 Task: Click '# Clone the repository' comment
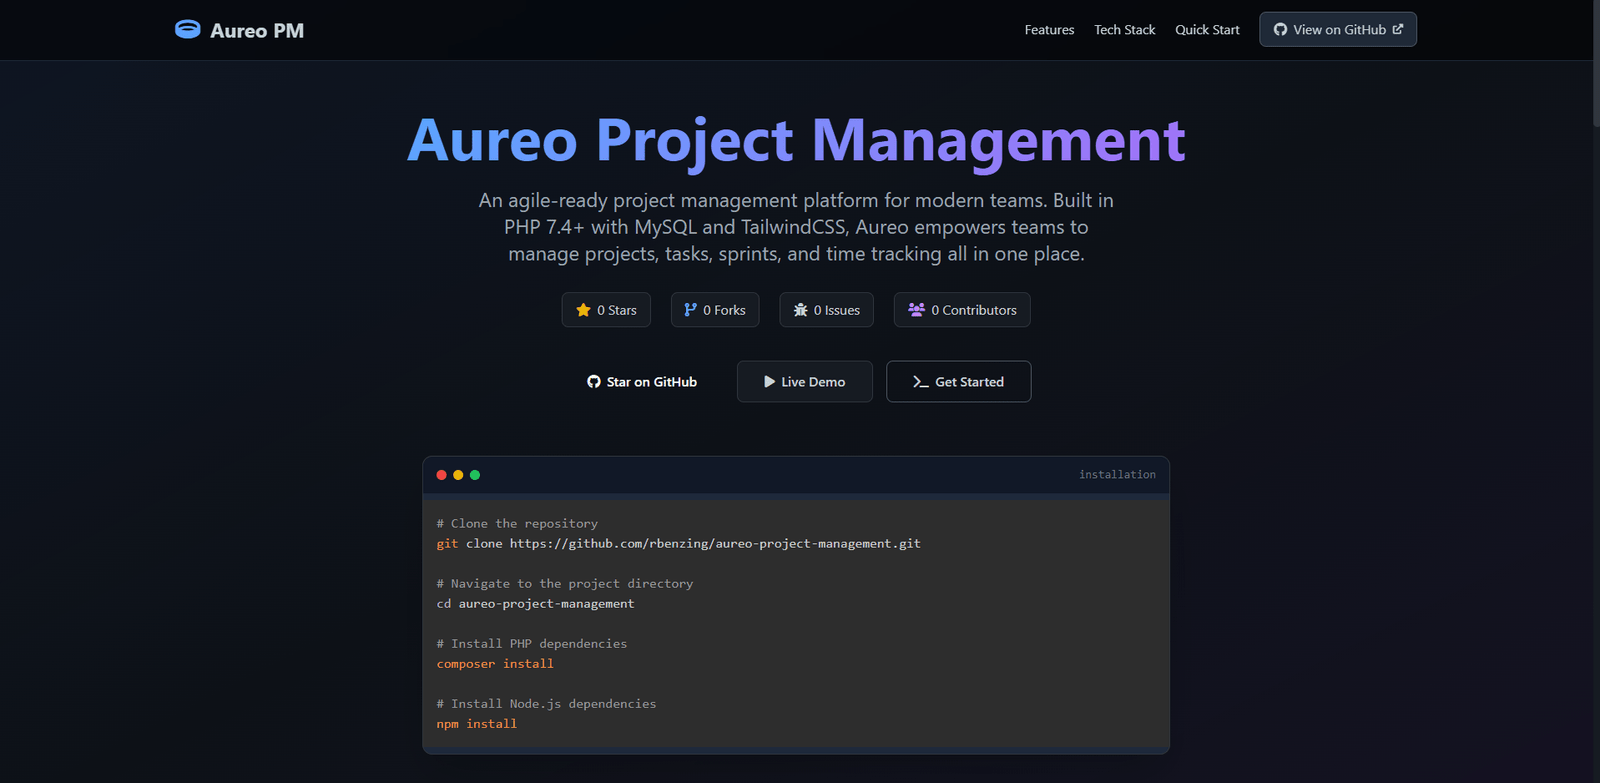[517, 524]
